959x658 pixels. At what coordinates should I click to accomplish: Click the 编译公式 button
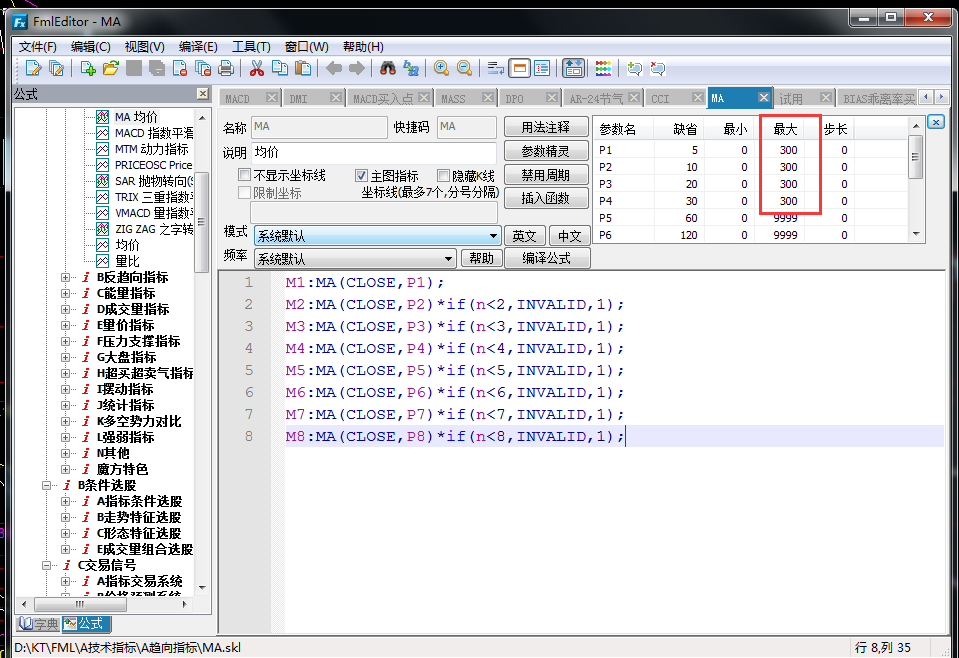(x=546, y=258)
